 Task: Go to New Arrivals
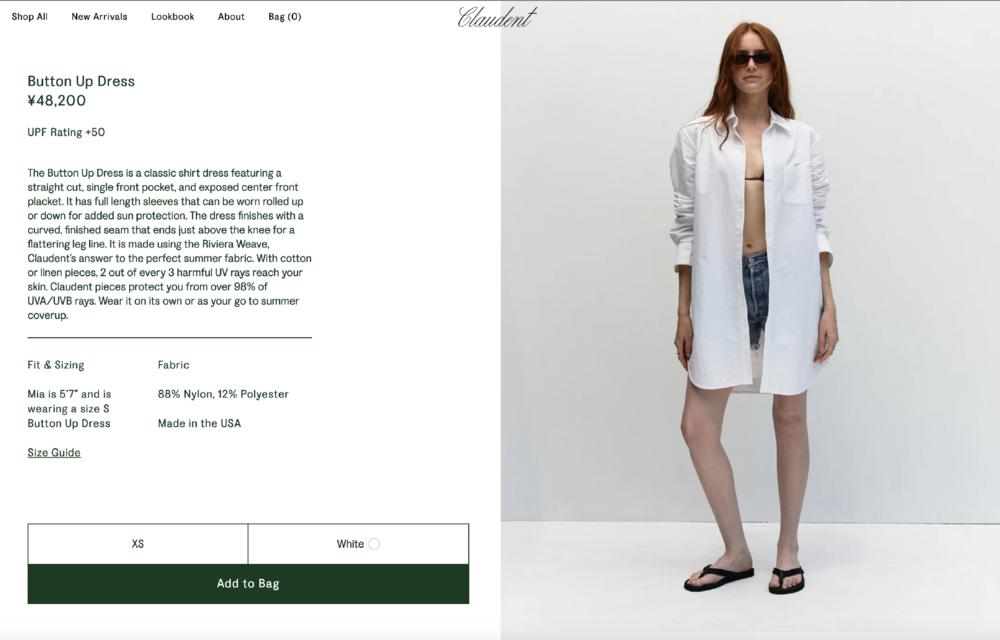pyautogui.click(x=99, y=17)
